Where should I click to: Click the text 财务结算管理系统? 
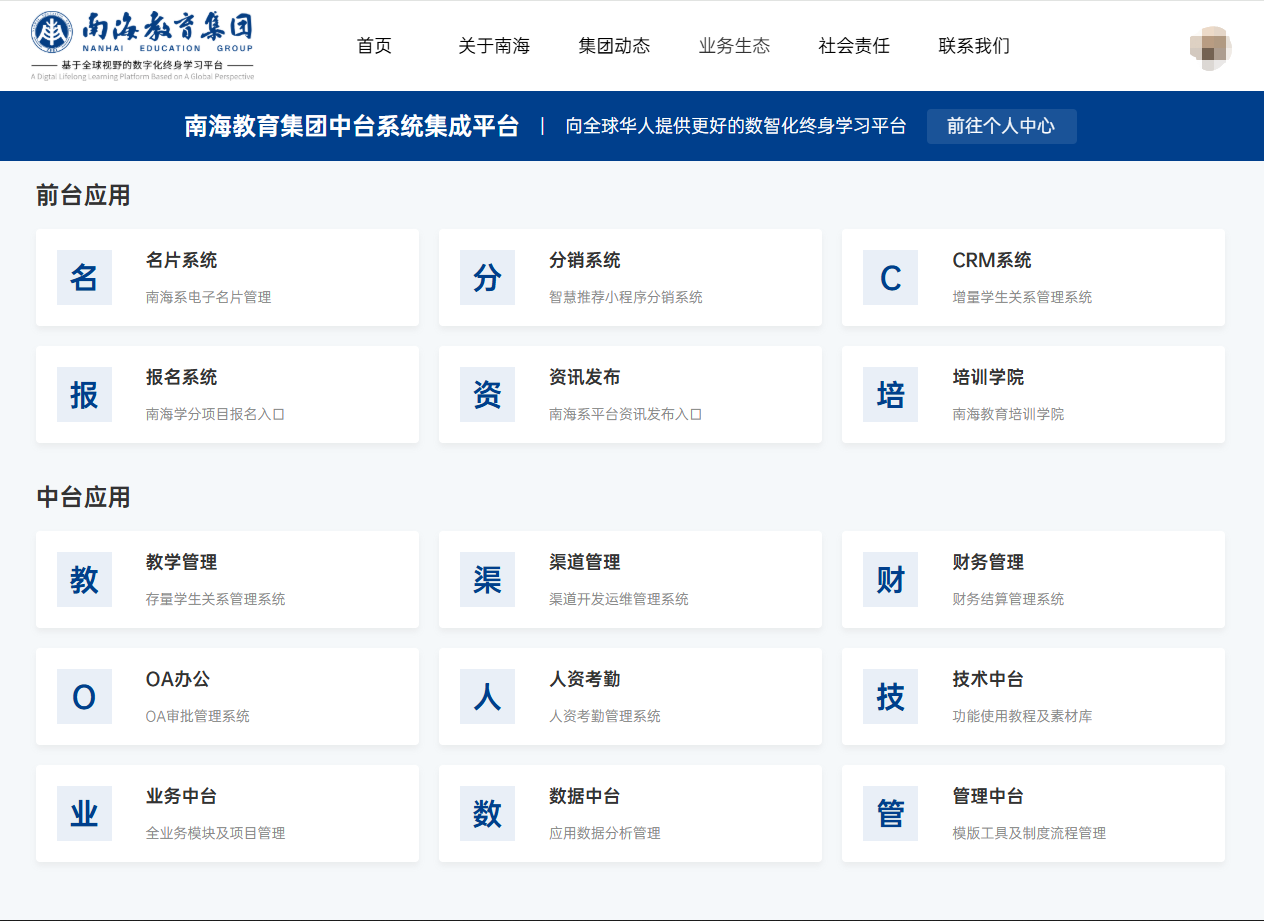[x=1008, y=599]
